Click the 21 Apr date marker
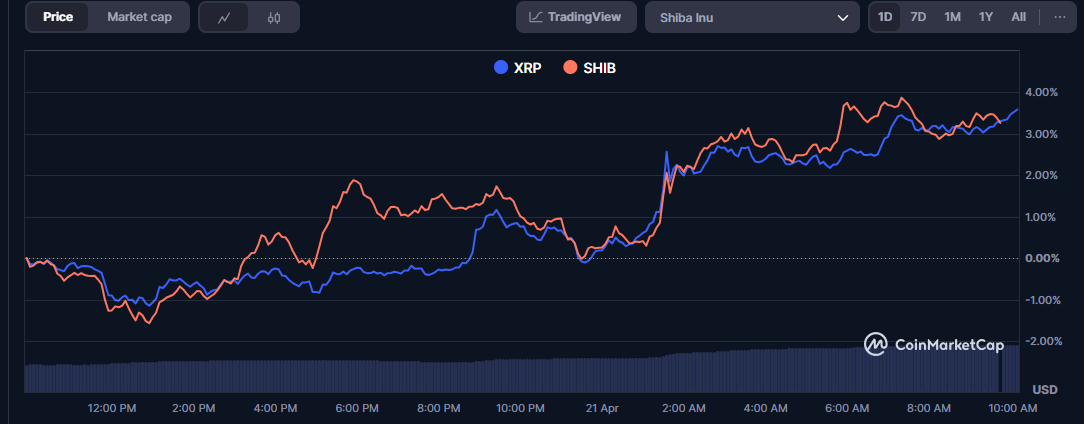 coord(600,408)
